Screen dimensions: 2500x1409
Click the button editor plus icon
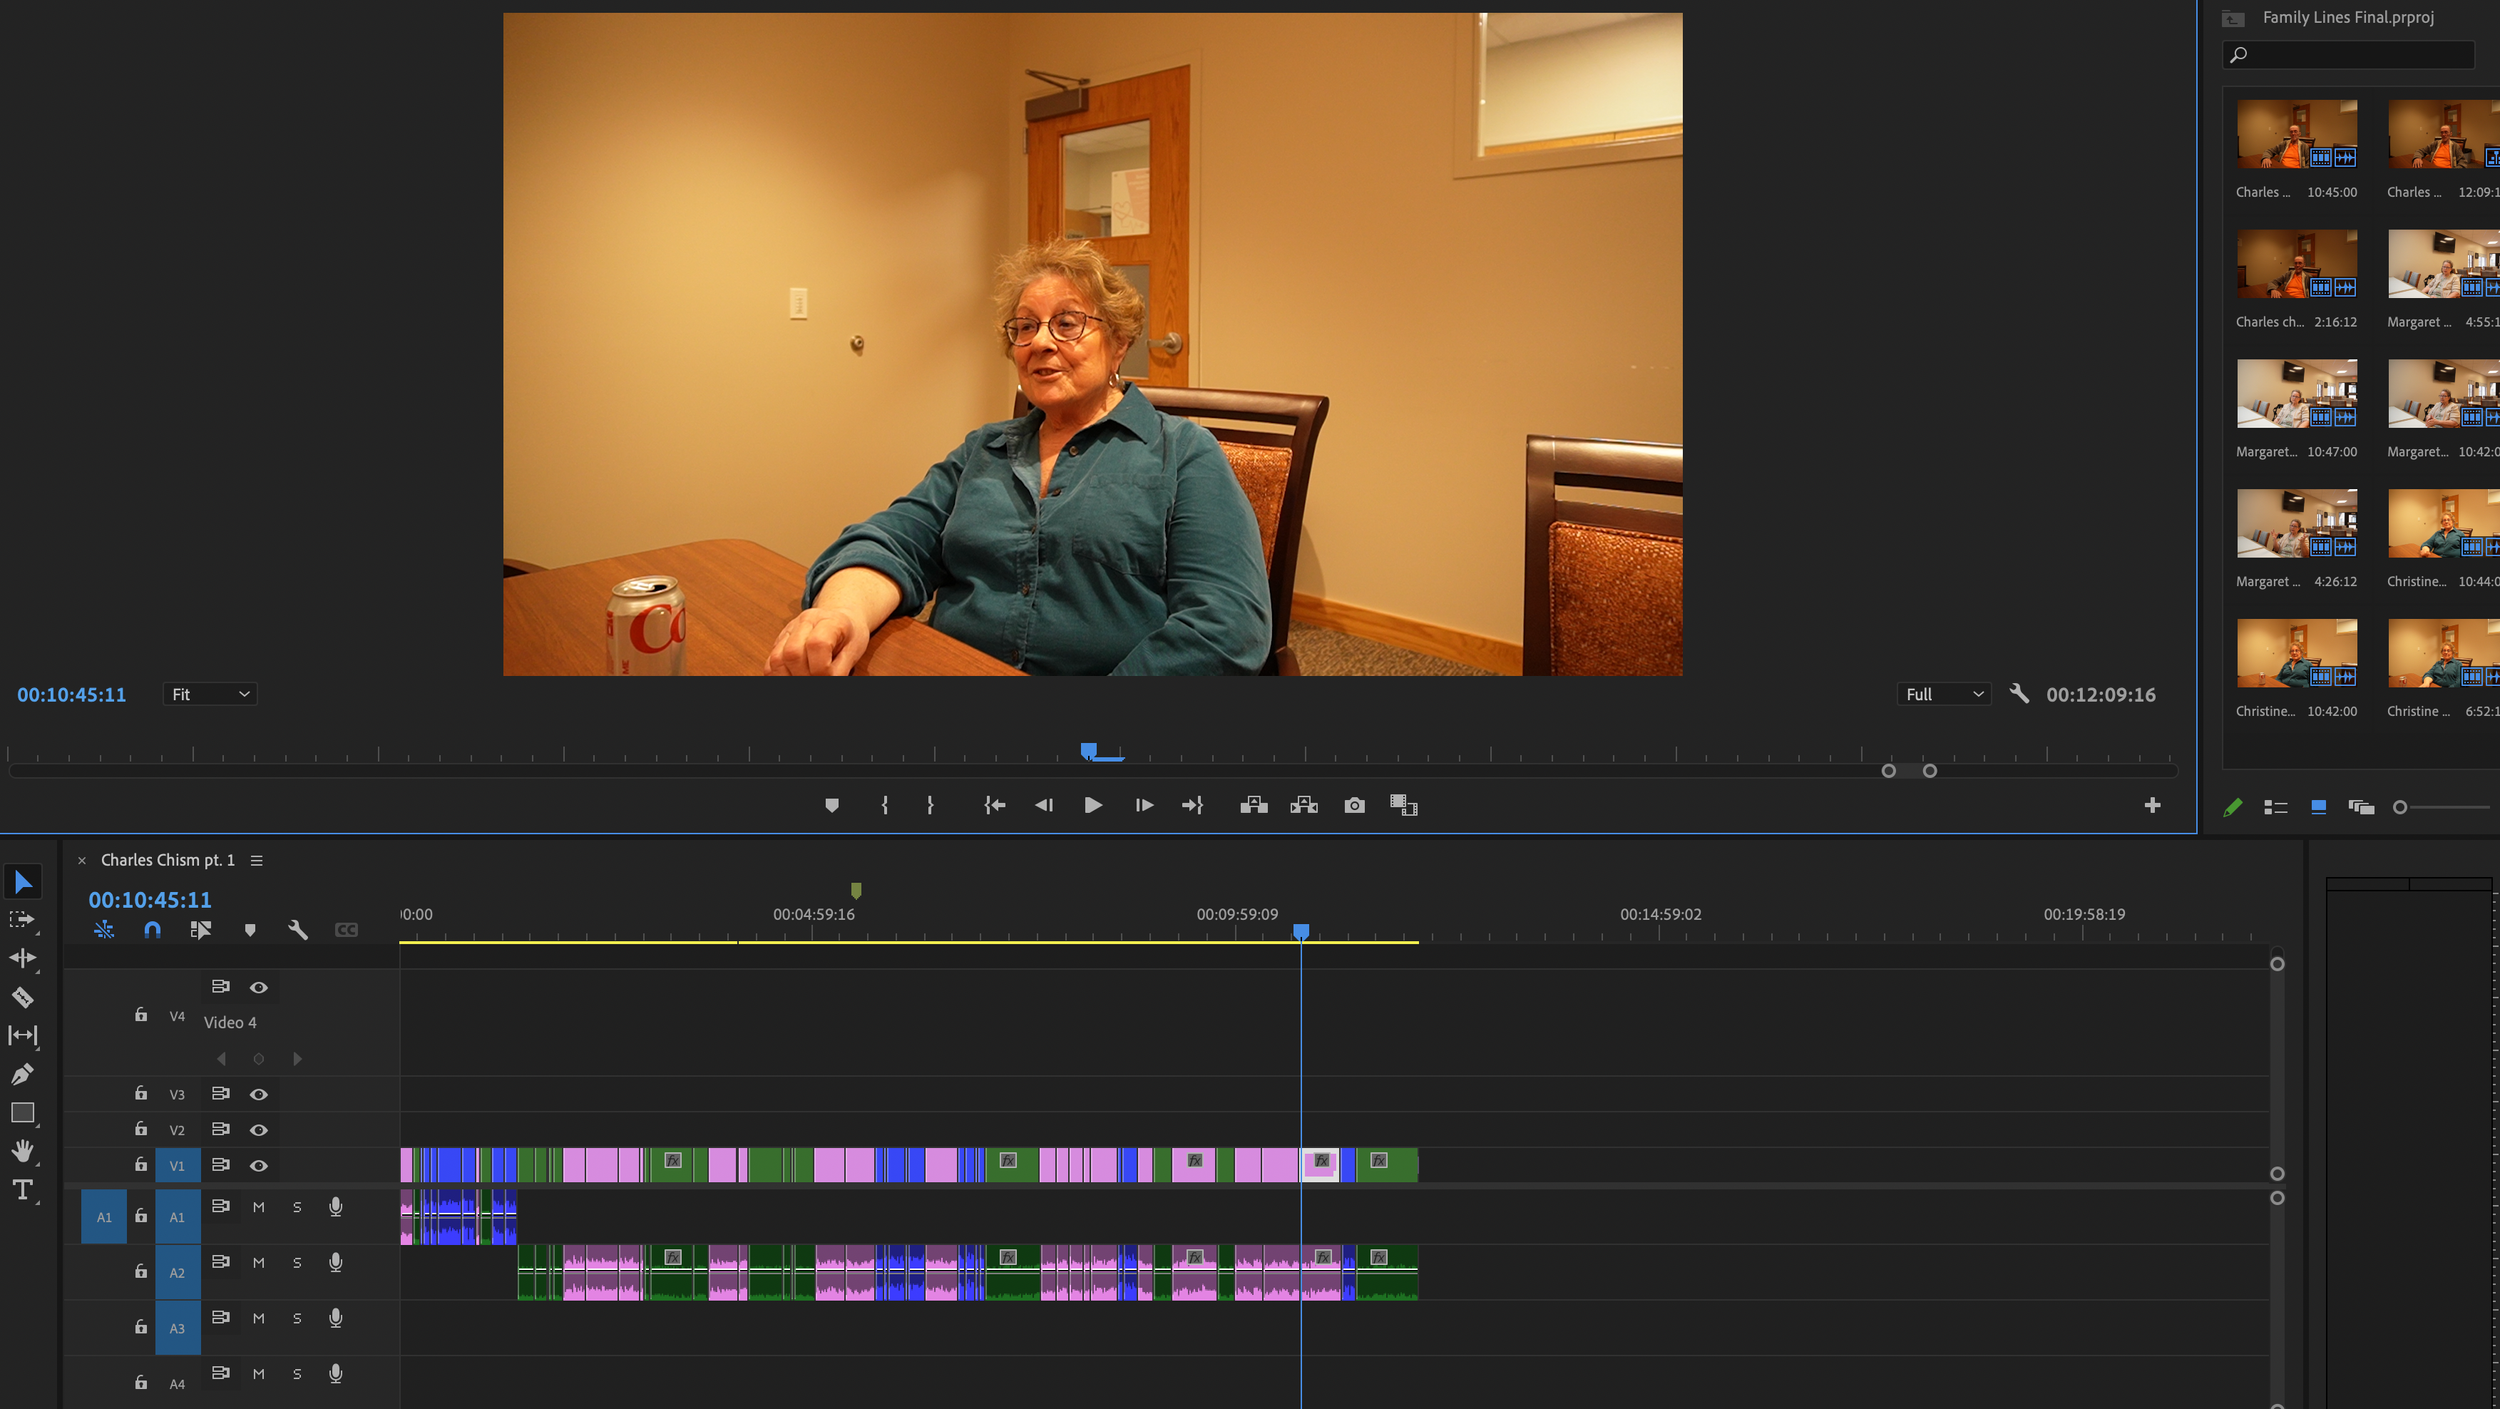coord(2152,805)
